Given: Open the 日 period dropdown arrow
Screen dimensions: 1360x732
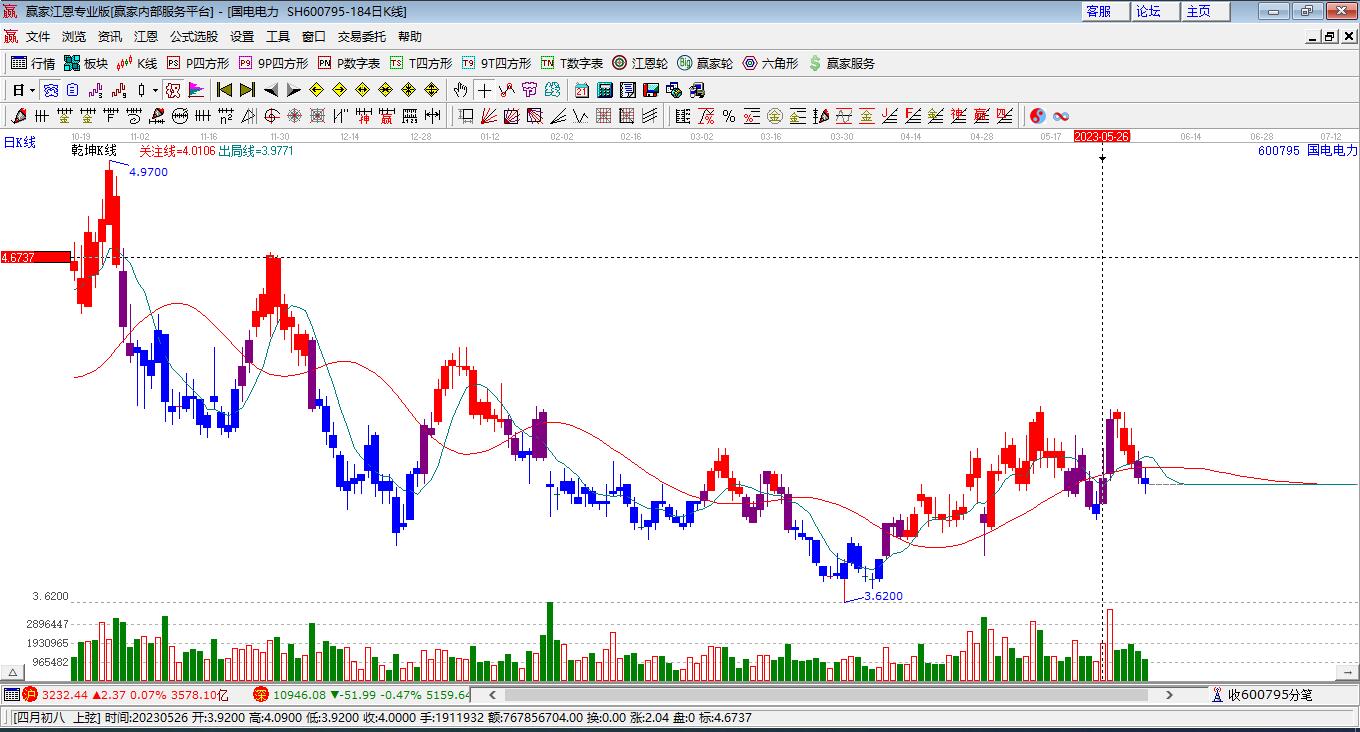Looking at the screenshot, I should point(32,90).
